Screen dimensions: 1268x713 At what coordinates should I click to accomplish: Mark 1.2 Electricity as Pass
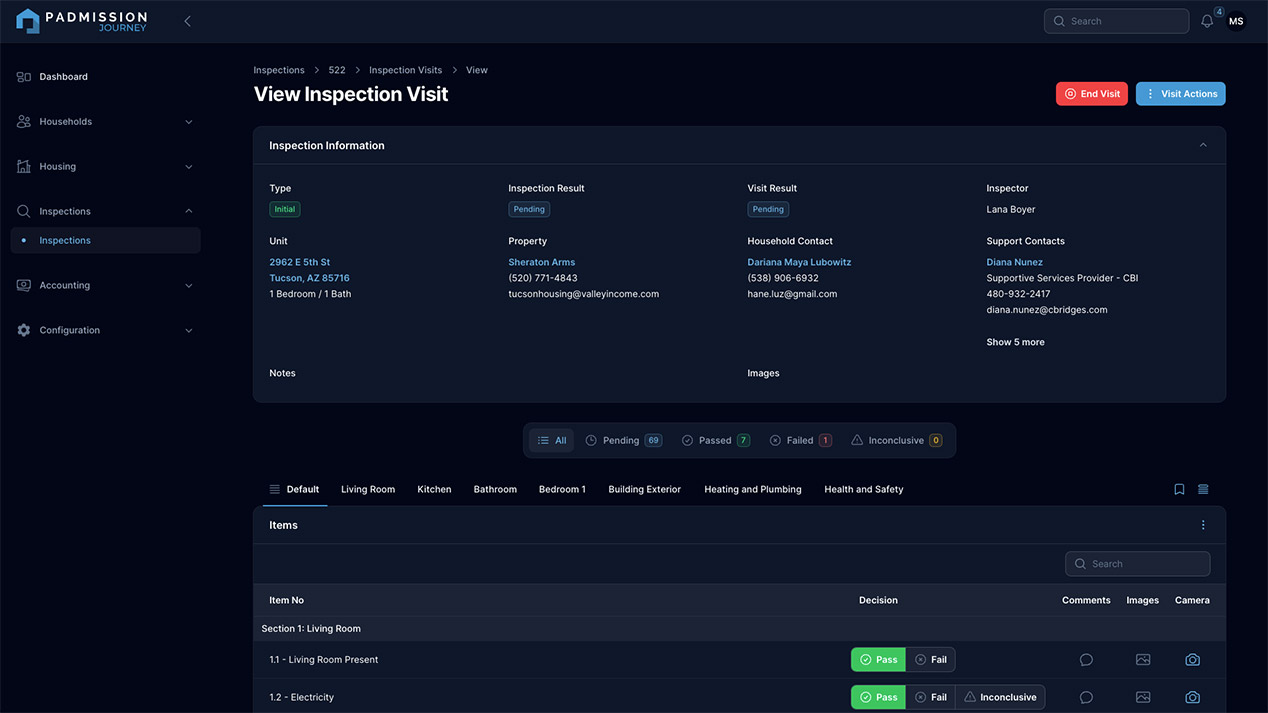[x=878, y=698]
